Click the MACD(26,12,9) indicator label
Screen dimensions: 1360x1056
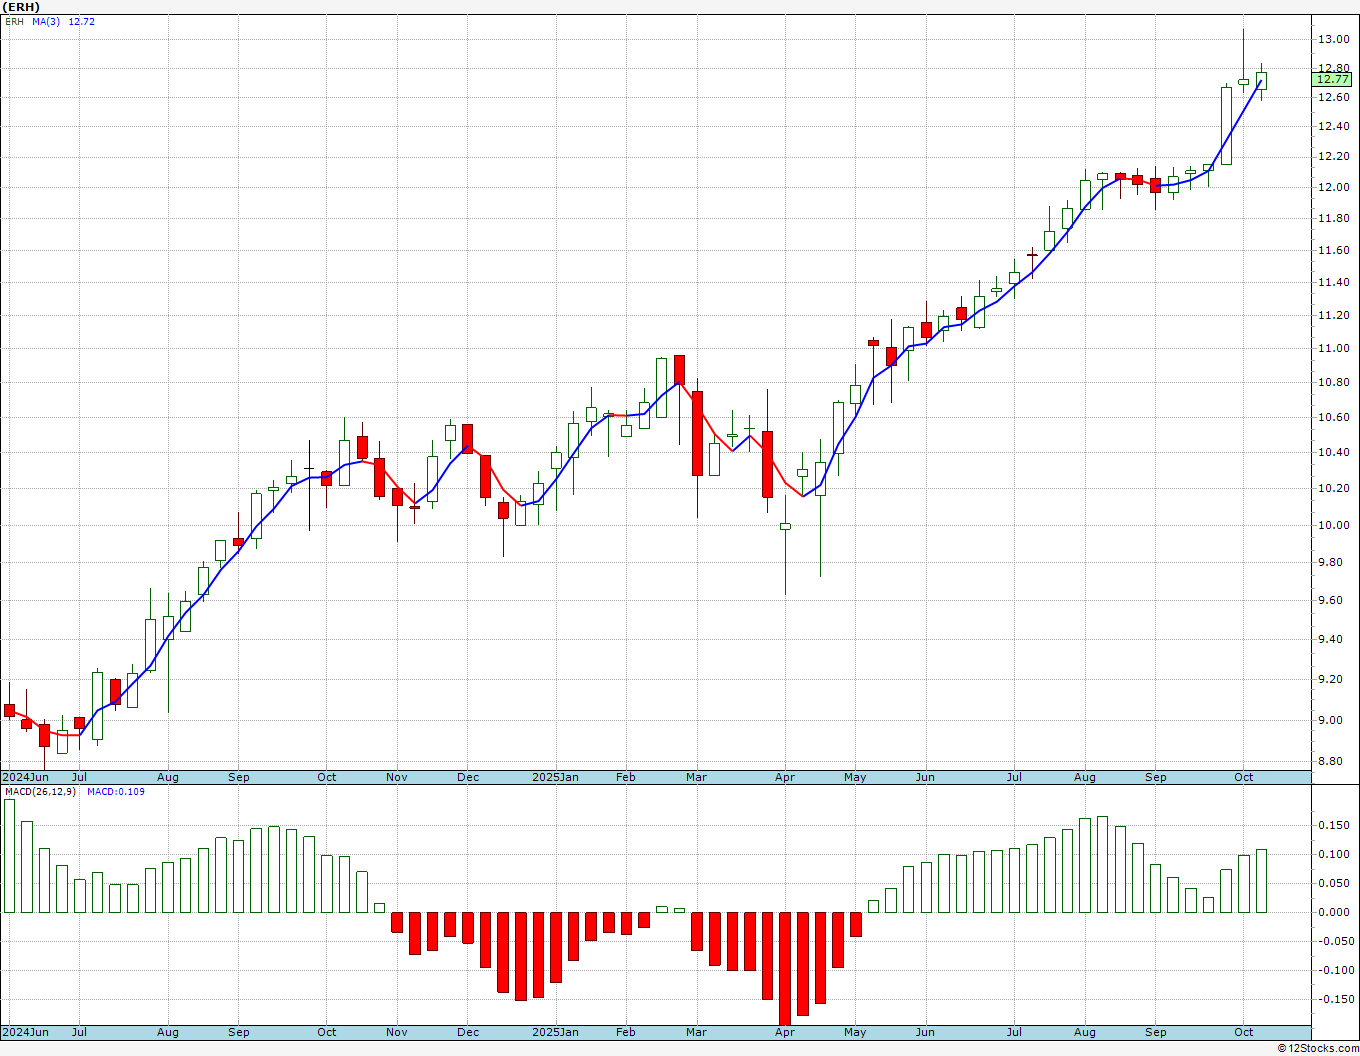pyautogui.click(x=41, y=791)
